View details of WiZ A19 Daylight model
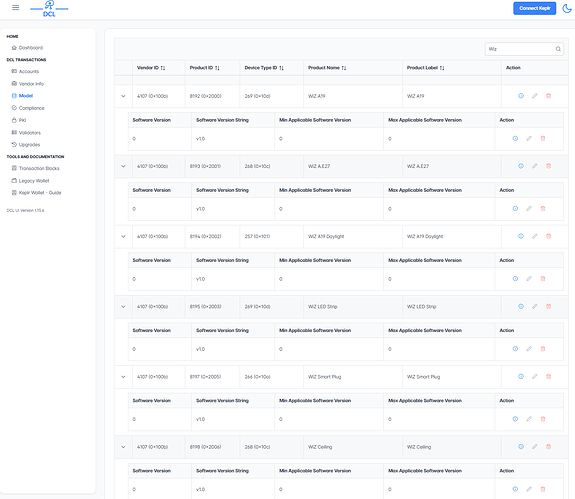The width and height of the screenshot is (575, 499). (521, 236)
